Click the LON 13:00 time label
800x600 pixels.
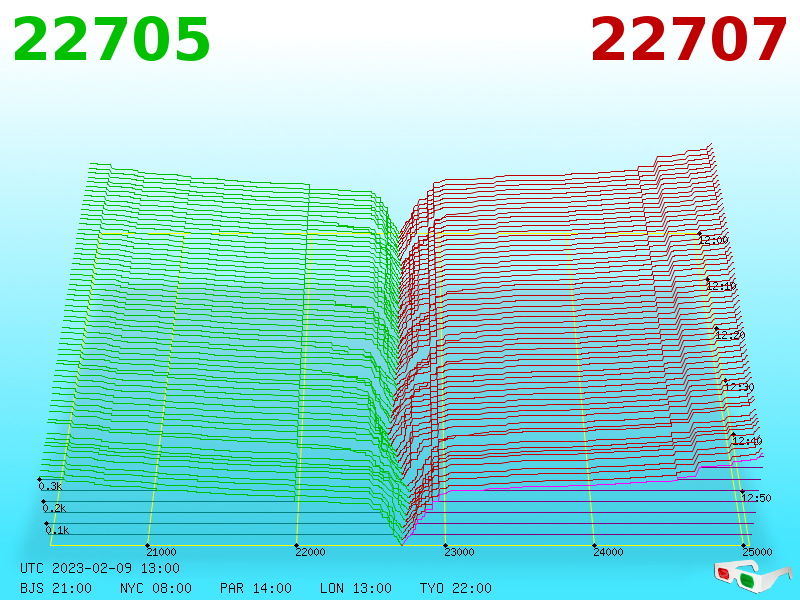pyautogui.click(x=356, y=588)
